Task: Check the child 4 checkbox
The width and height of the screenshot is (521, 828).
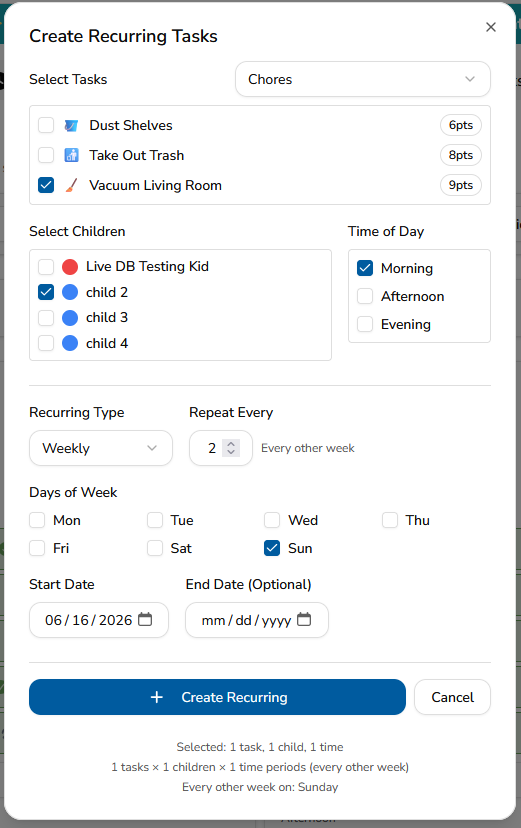Action: tap(46, 343)
